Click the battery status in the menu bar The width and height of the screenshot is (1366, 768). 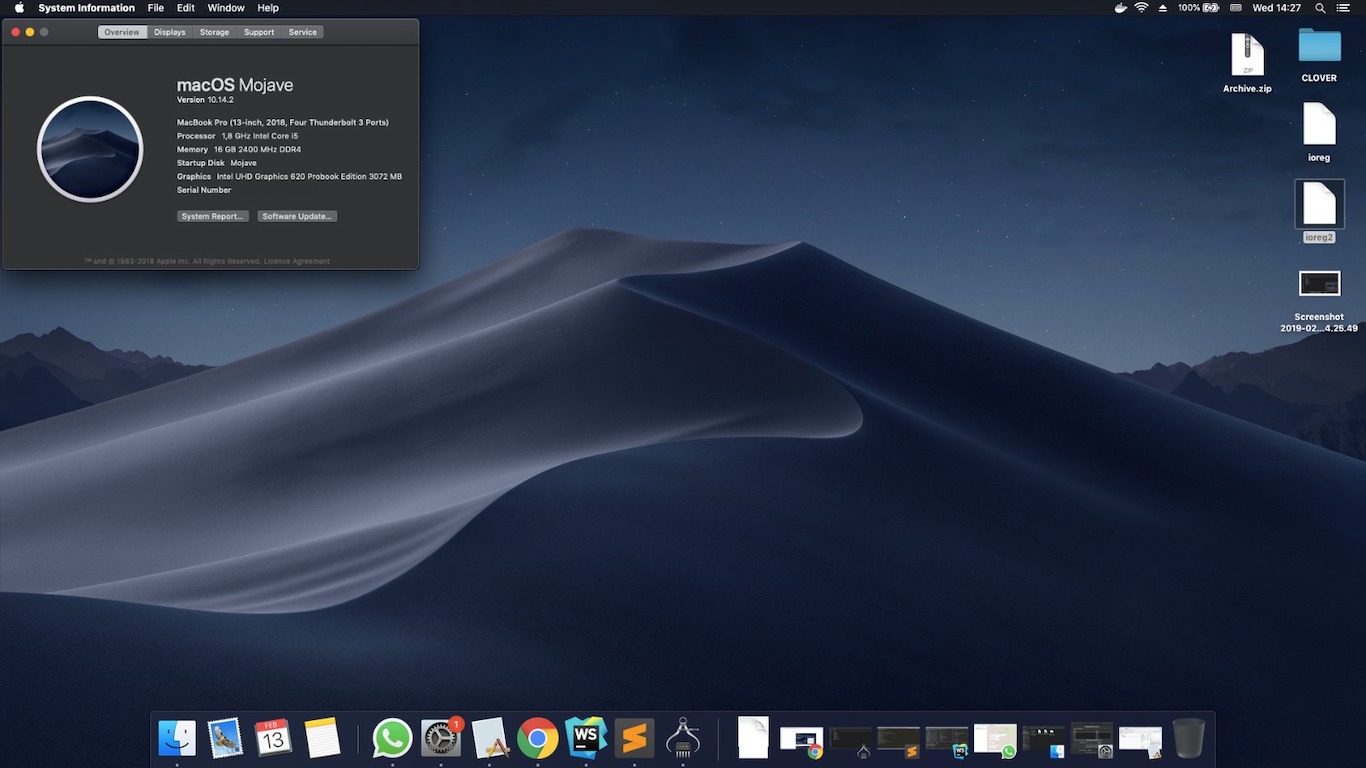(x=1199, y=8)
